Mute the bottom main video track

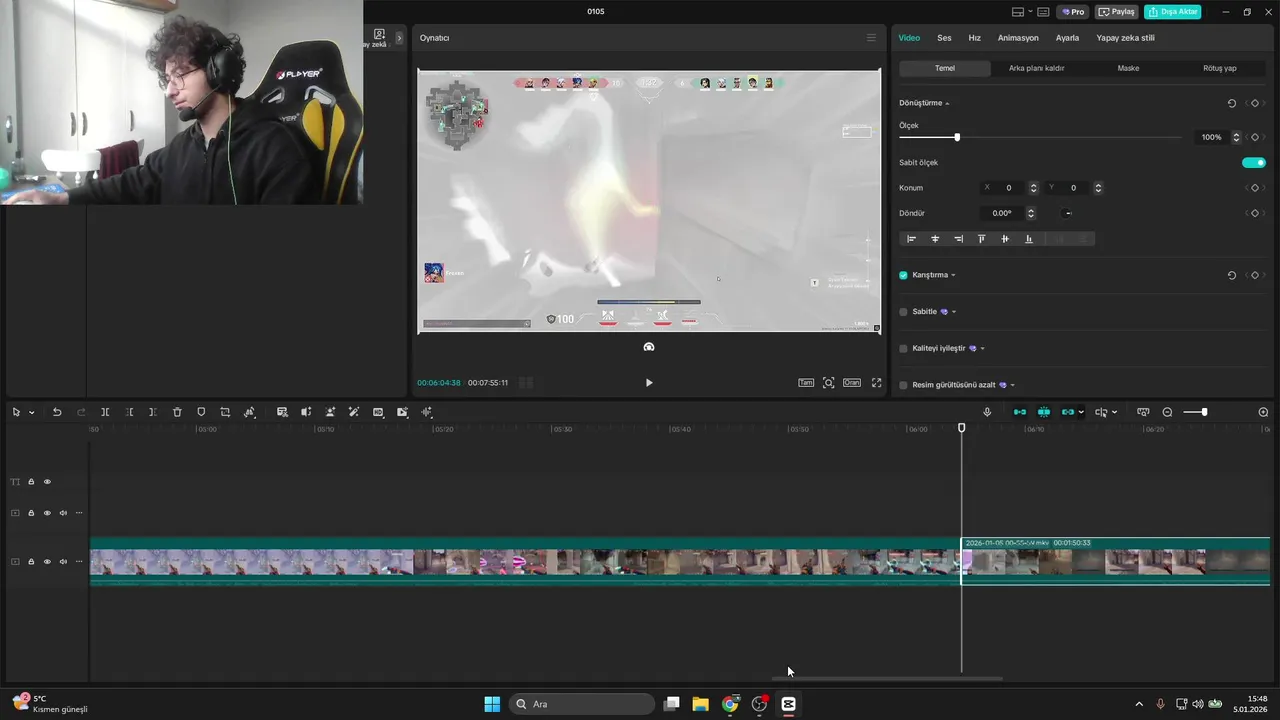[63, 562]
